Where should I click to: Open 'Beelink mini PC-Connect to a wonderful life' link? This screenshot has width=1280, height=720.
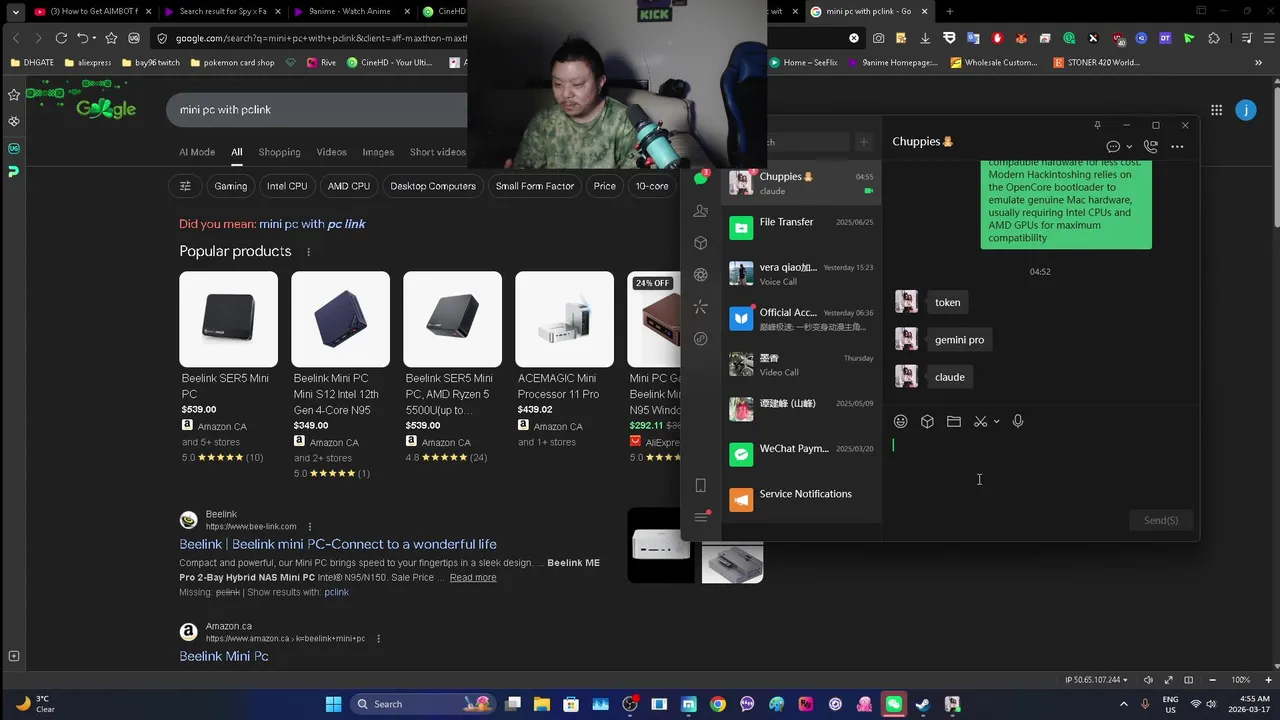338,544
